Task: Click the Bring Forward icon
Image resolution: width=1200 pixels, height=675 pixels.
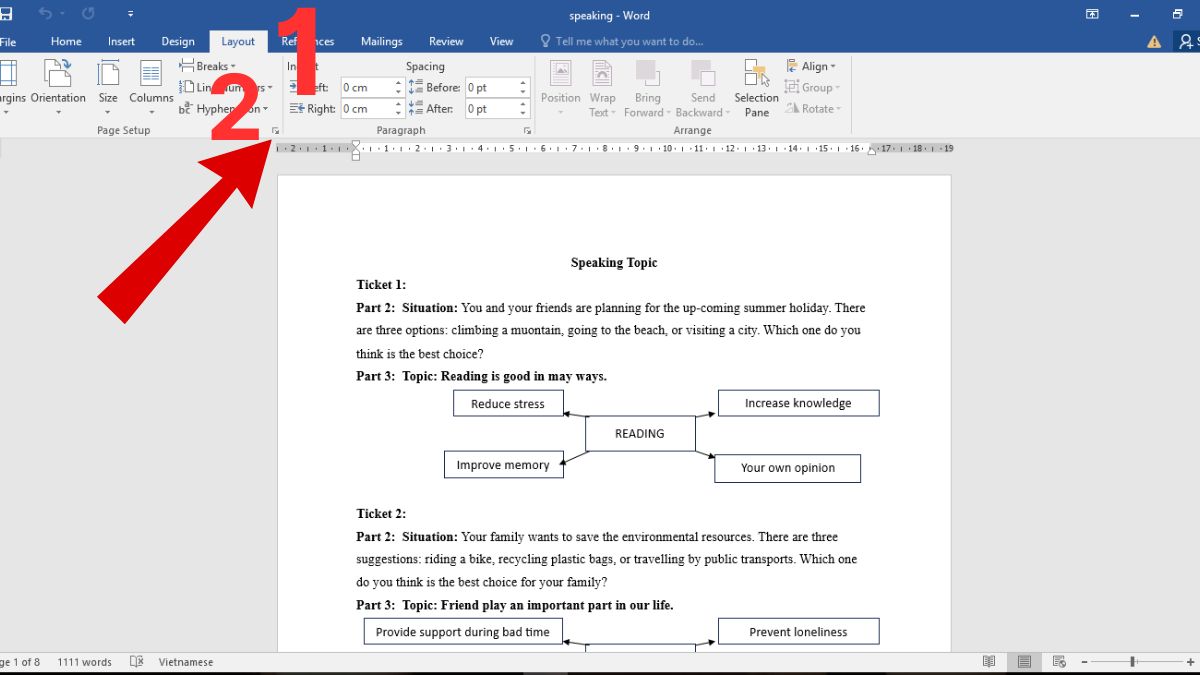Action: 647,74
